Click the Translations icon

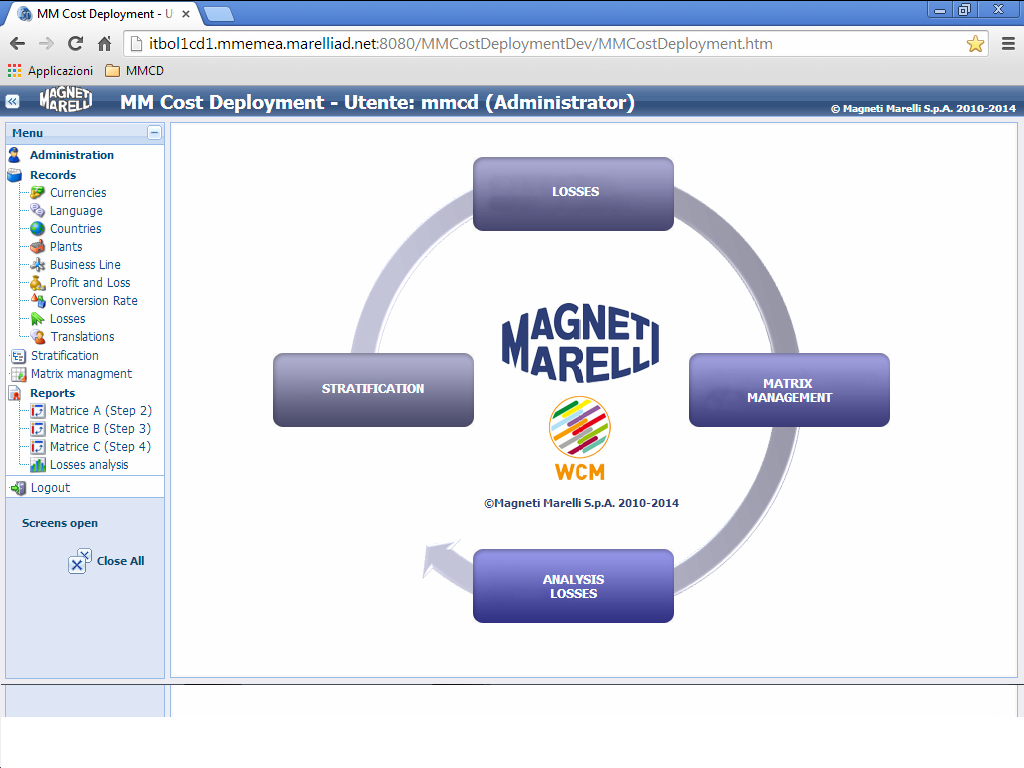[38, 336]
